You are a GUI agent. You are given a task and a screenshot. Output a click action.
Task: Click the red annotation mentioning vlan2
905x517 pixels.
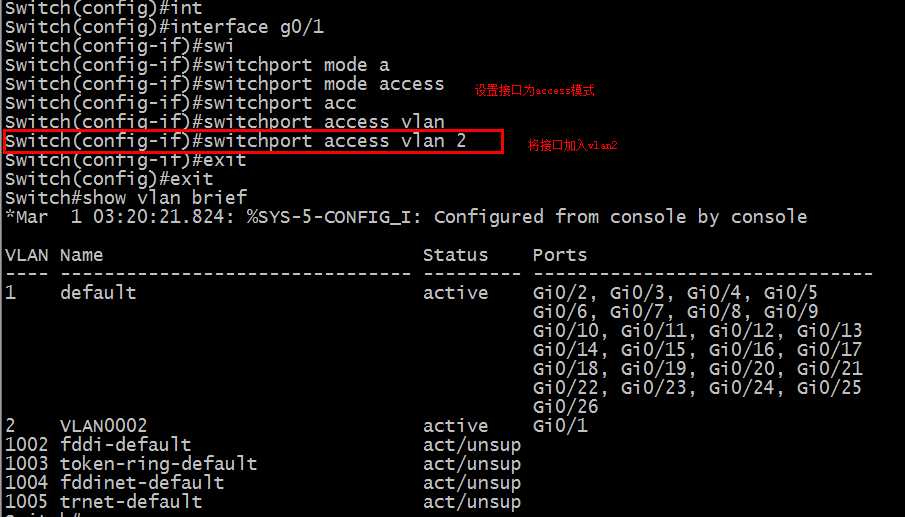coord(573,146)
